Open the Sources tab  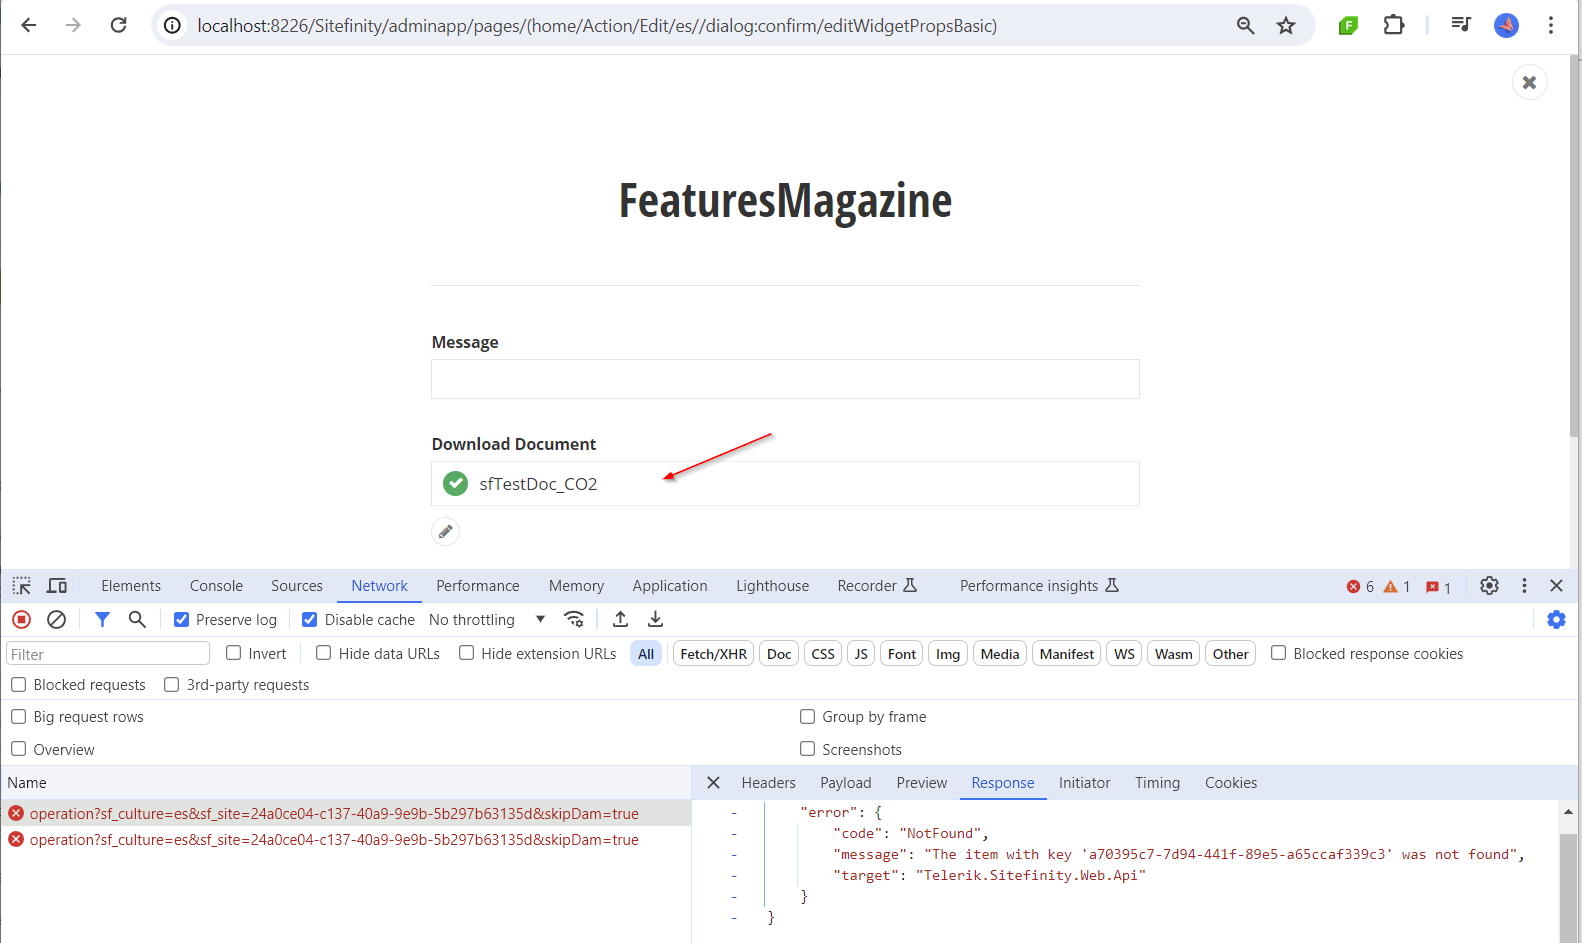(297, 586)
